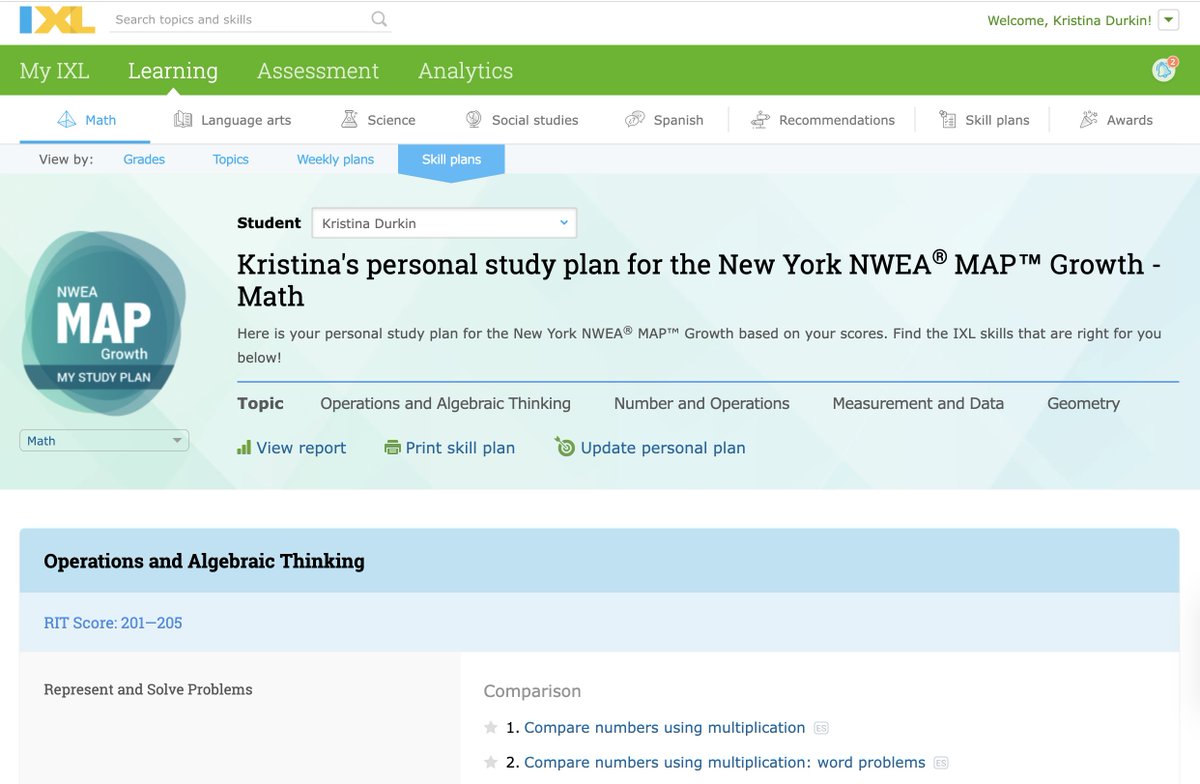The image size is (1200, 784).
Task: Click the search topics and skills field
Action: pyautogui.click(x=240, y=19)
